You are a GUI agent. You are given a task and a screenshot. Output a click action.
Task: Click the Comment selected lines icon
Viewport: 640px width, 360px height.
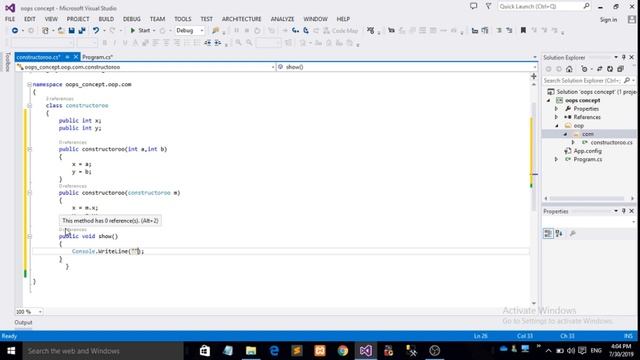[499, 31]
